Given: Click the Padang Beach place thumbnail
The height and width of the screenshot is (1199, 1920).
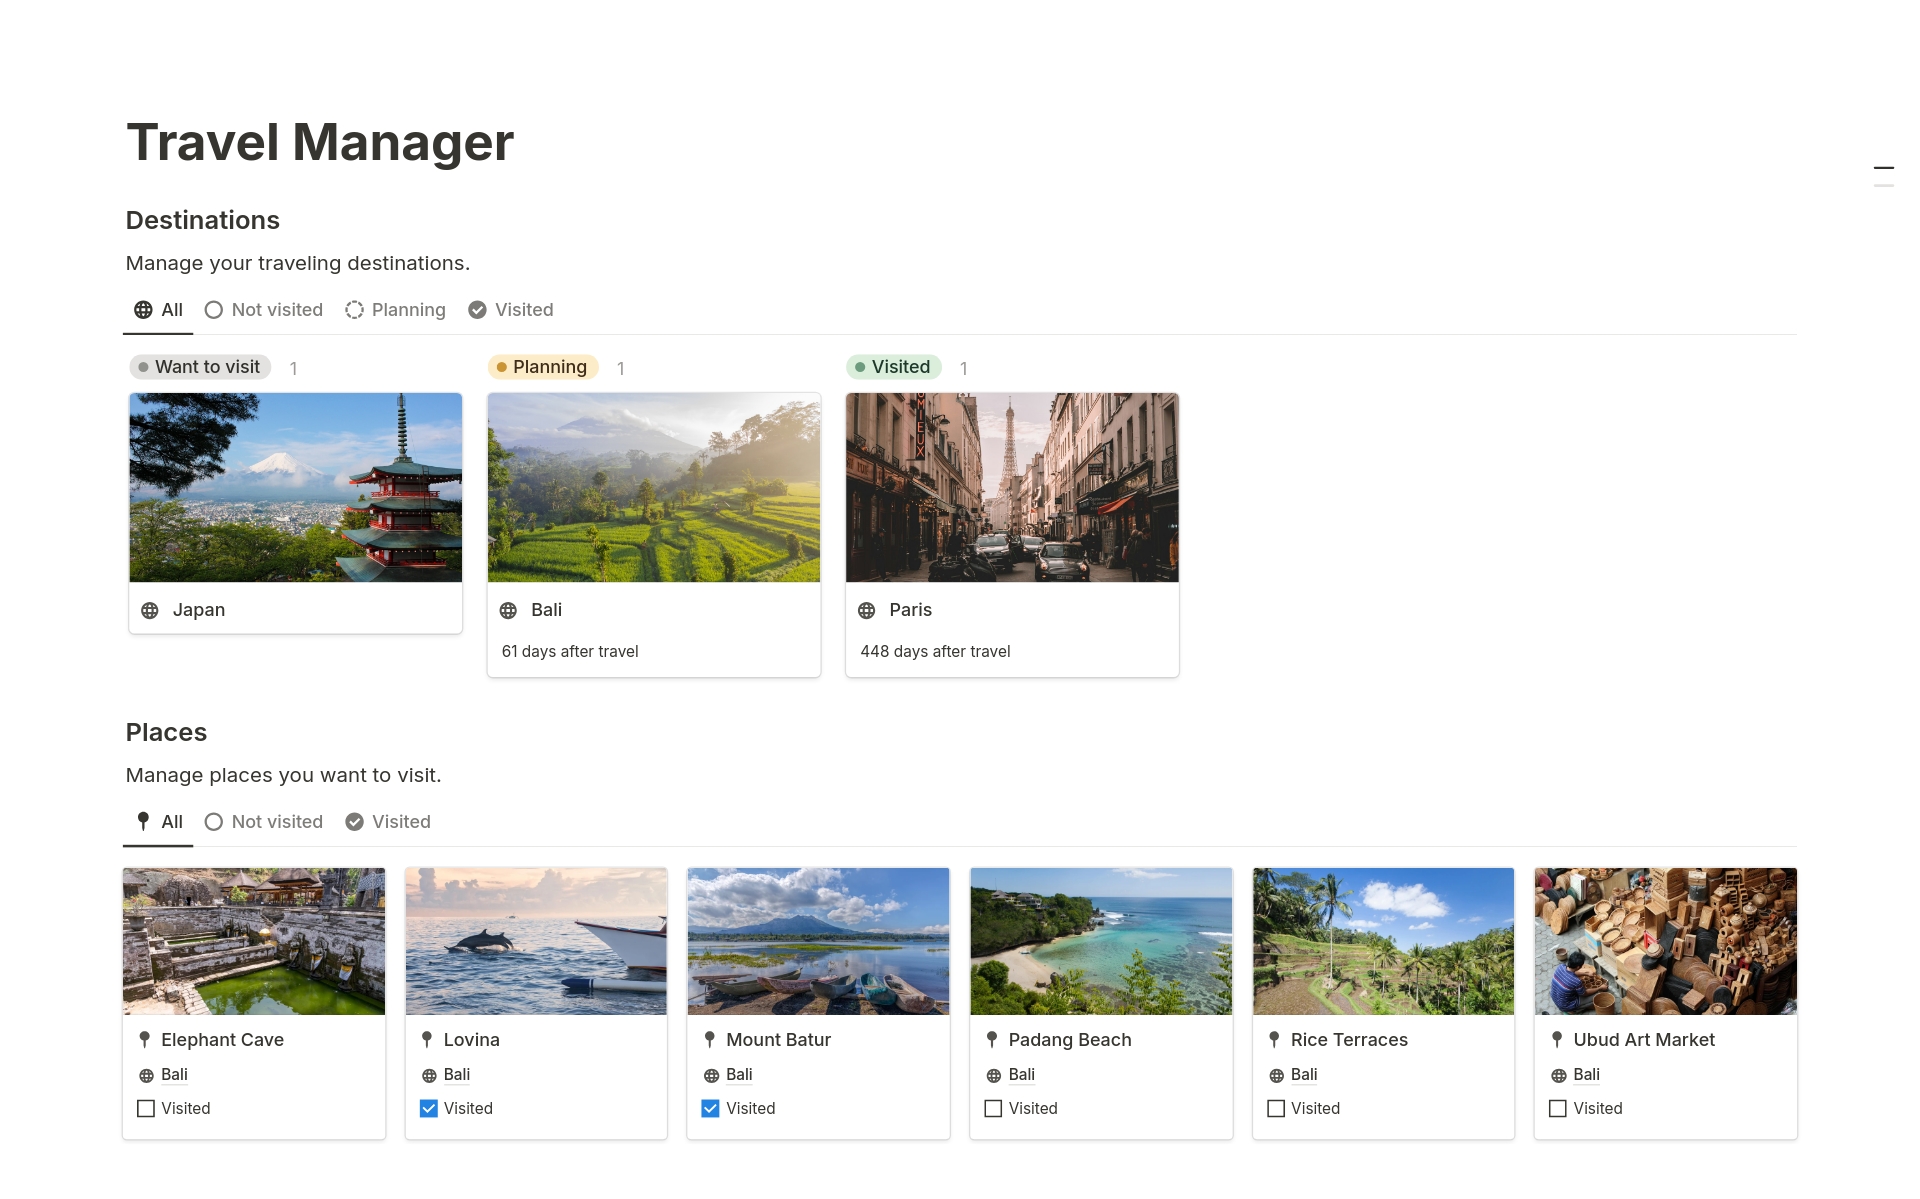Looking at the screenshot, I should 1101,937.
